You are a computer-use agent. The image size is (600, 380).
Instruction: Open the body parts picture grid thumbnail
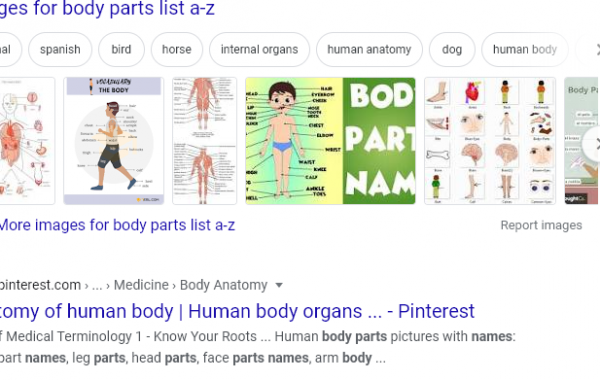[490, 141]
